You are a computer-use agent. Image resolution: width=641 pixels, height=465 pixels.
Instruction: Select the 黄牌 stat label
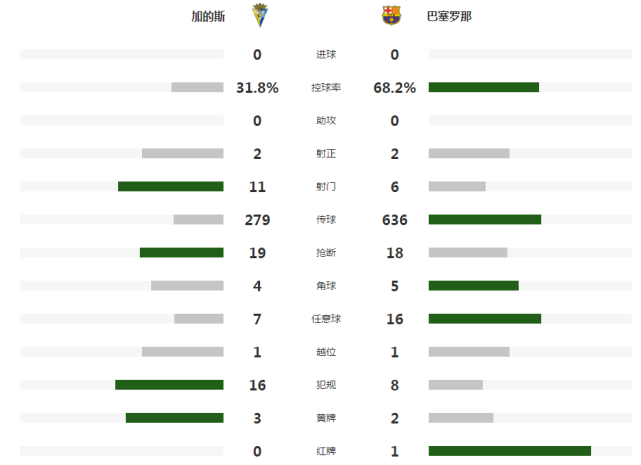326,418
